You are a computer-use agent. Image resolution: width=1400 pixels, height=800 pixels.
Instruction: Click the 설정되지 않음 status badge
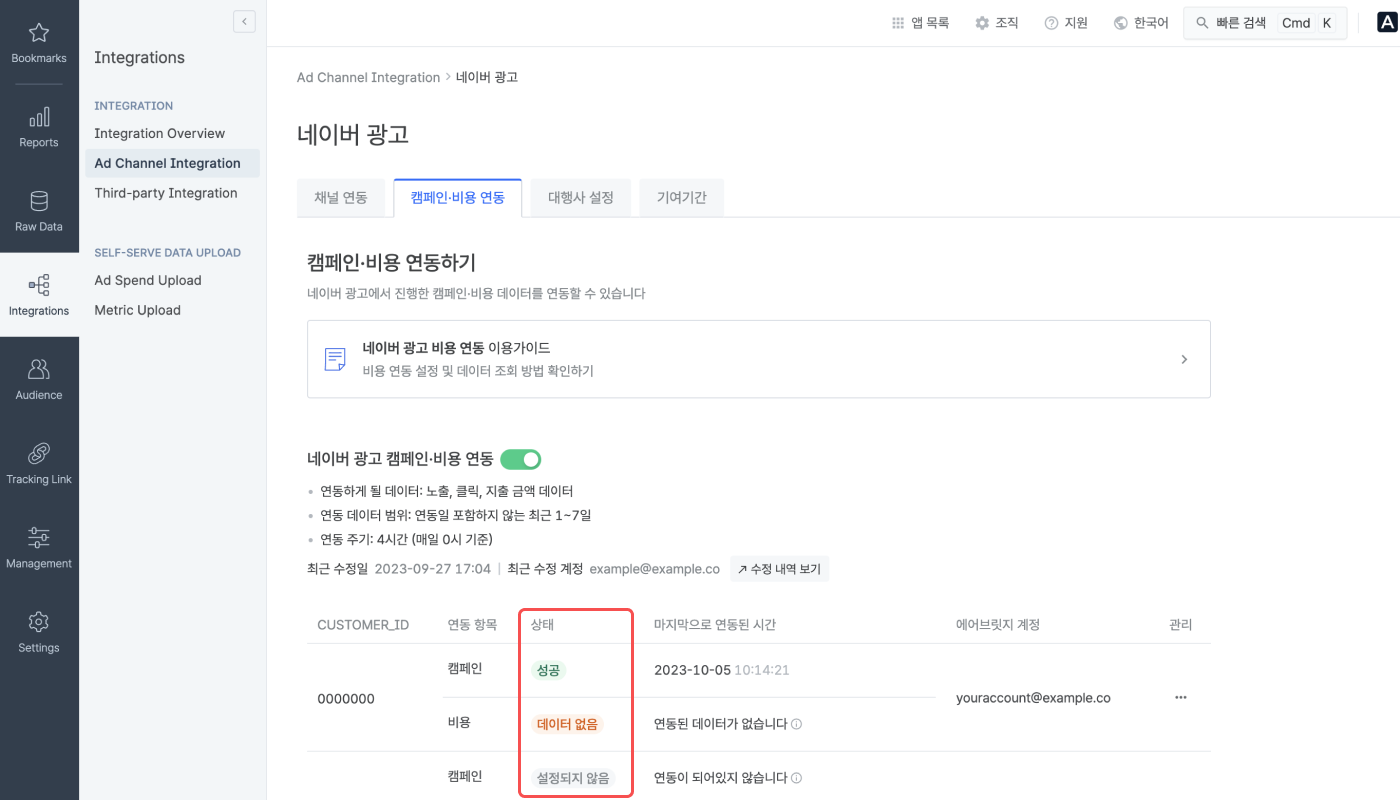[573, 778]
